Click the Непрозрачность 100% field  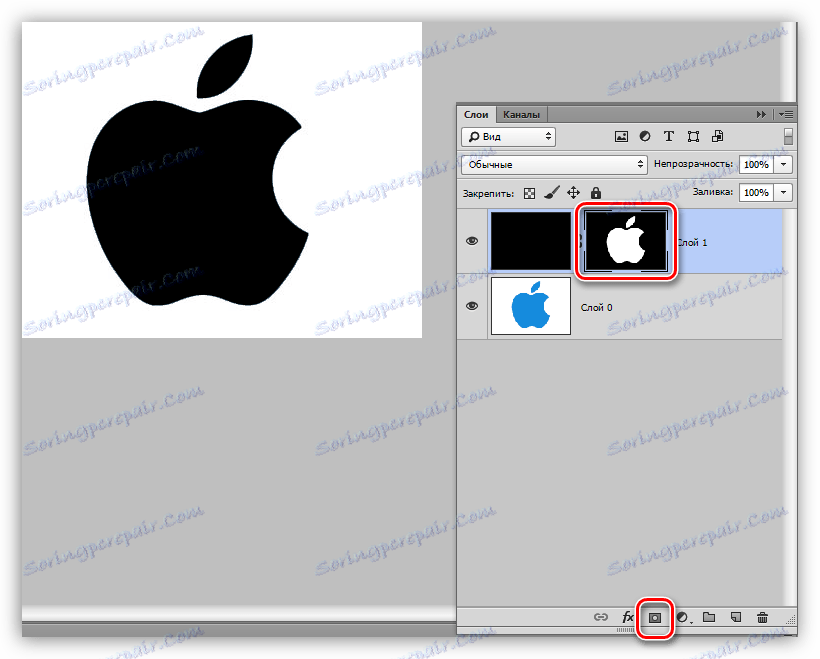coord(756,165)
